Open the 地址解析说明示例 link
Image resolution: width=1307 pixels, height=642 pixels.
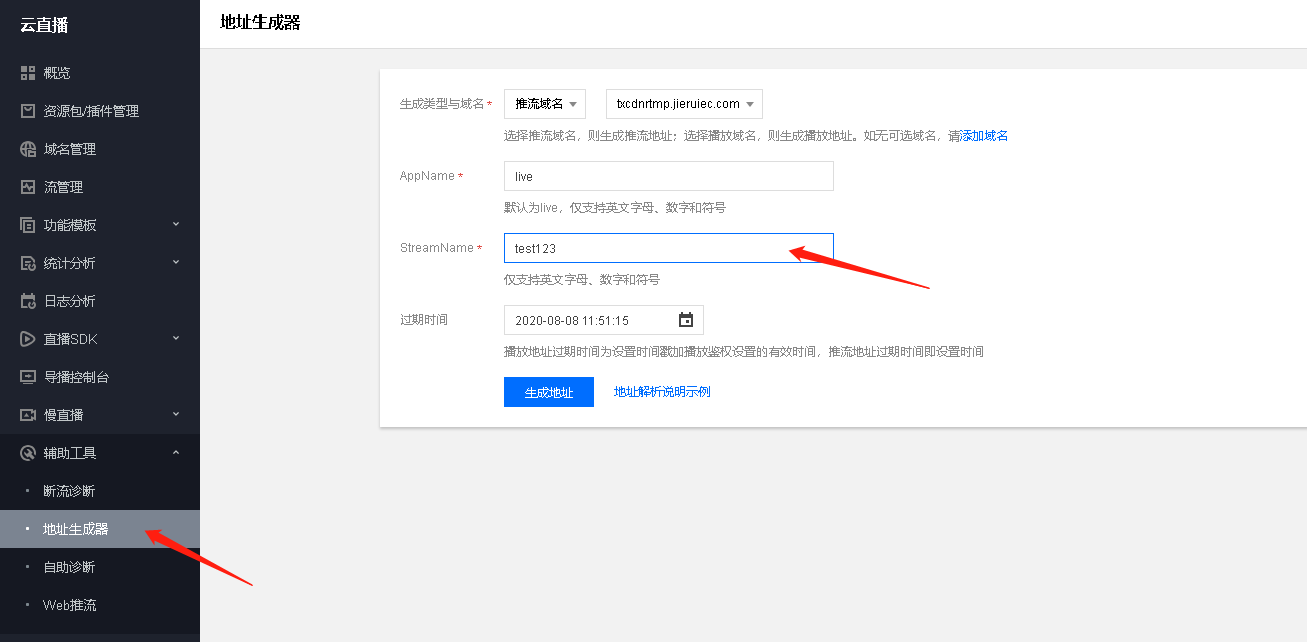(662, 392)
